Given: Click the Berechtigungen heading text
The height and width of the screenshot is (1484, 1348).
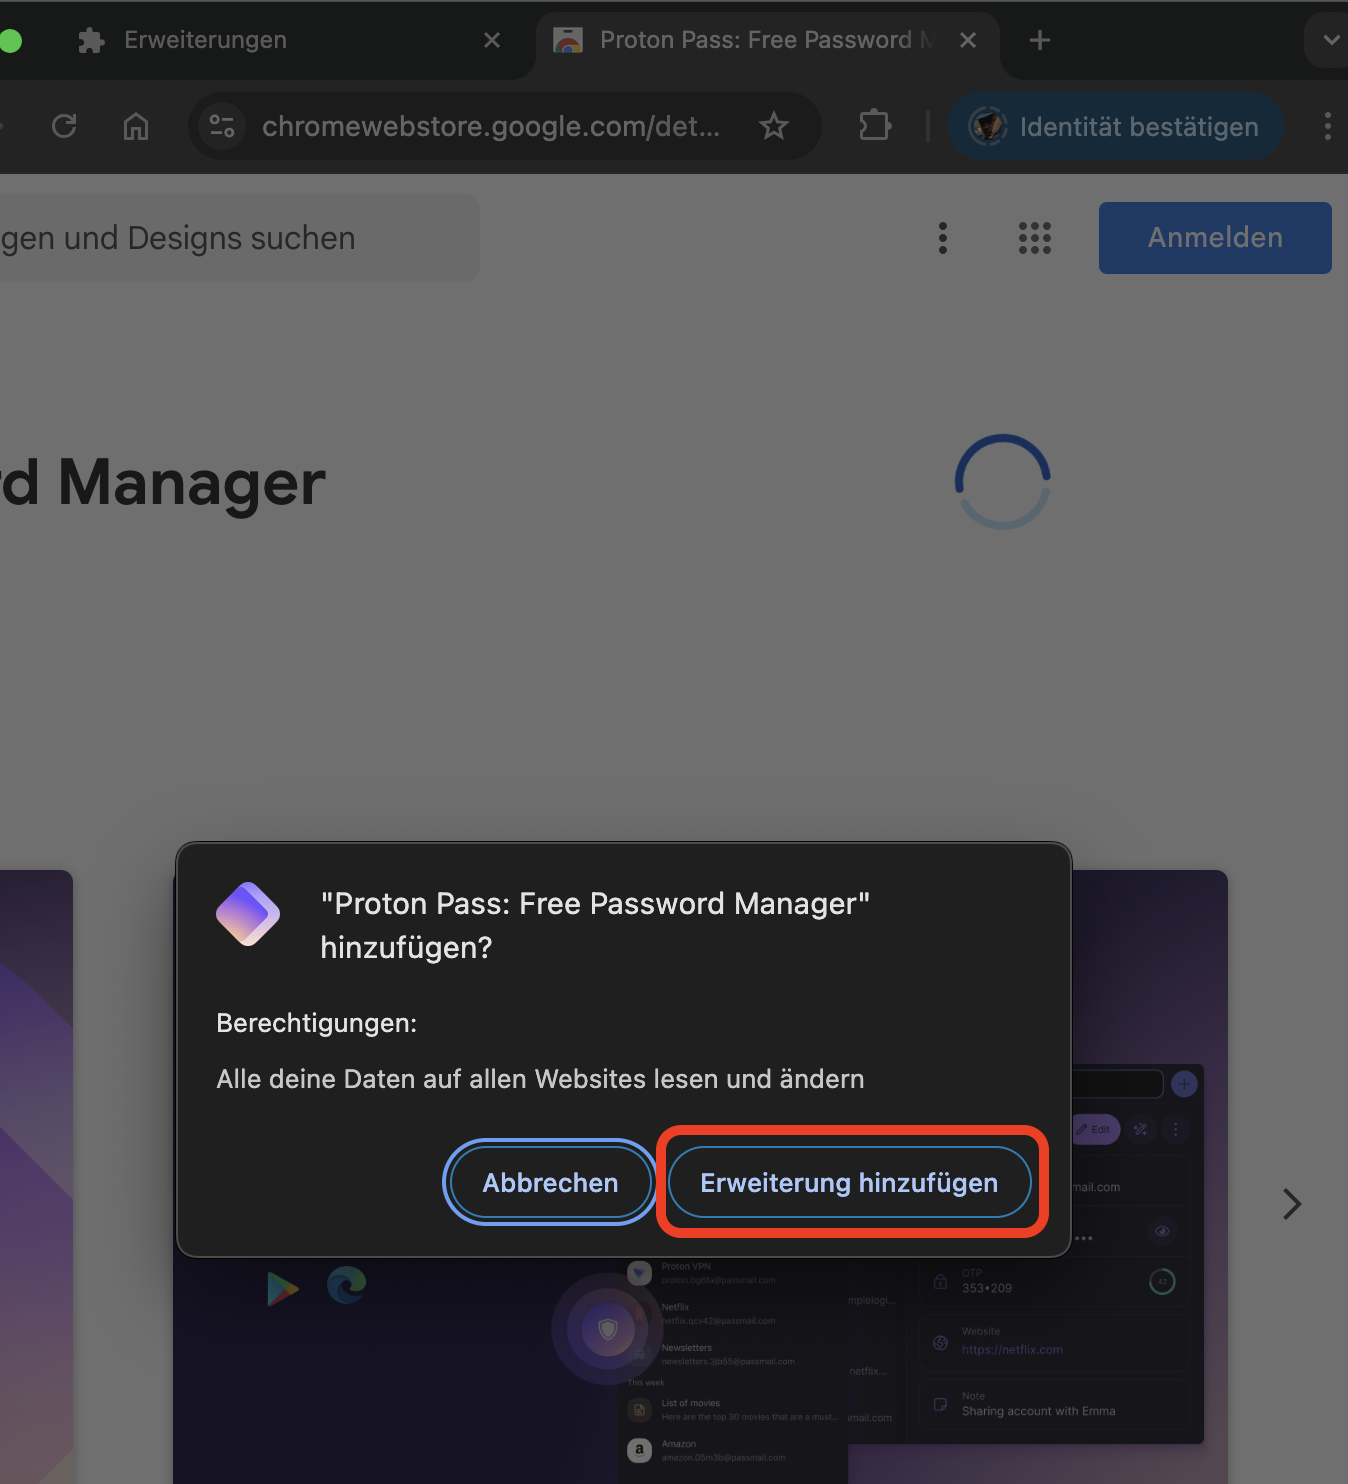Looking at the screenshot, I should coord(316,1023).
